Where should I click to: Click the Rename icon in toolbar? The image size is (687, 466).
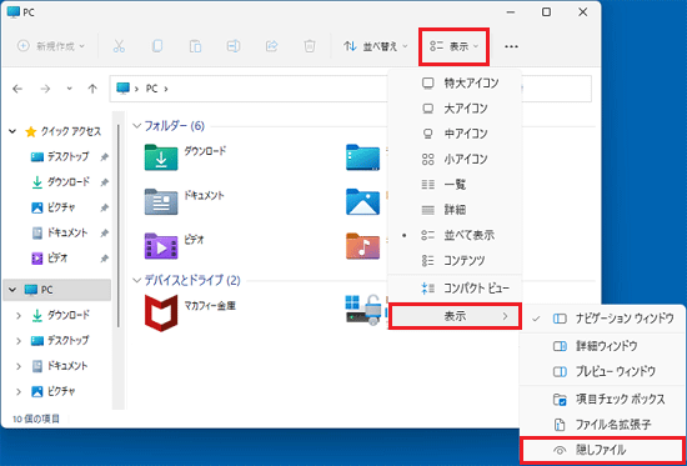point(233,46)
